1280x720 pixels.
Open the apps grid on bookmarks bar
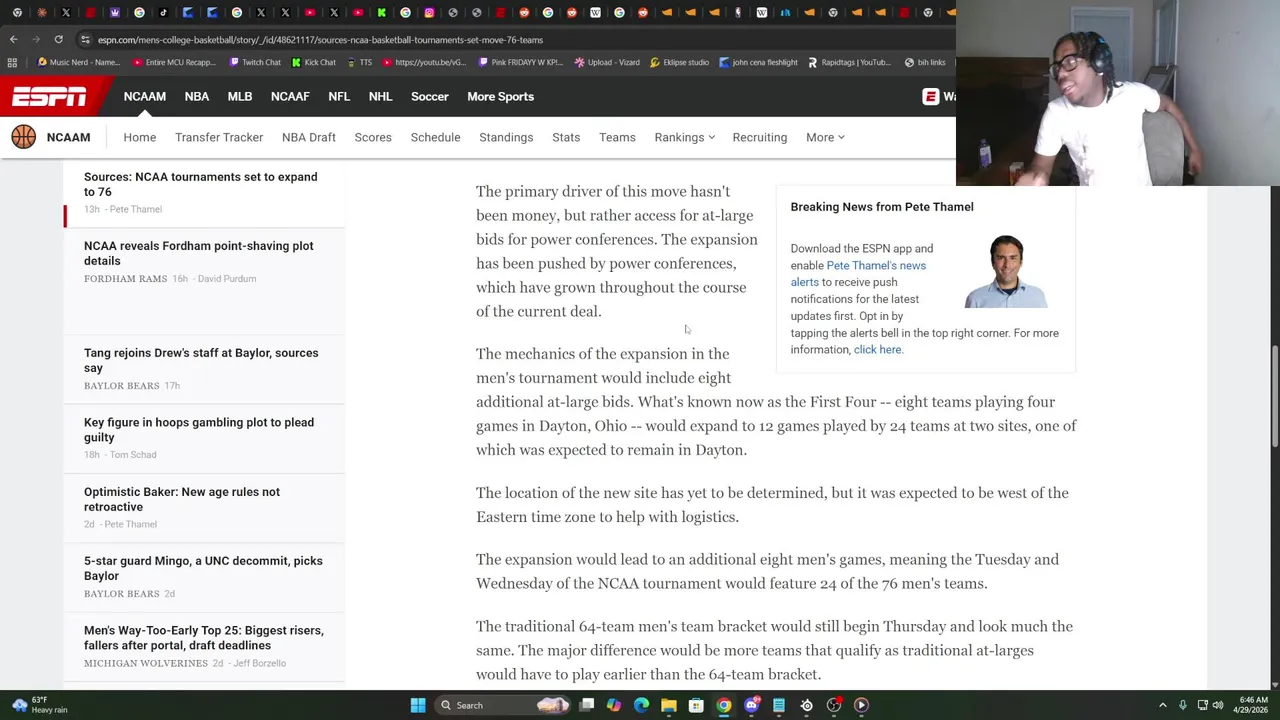[12, 62]
